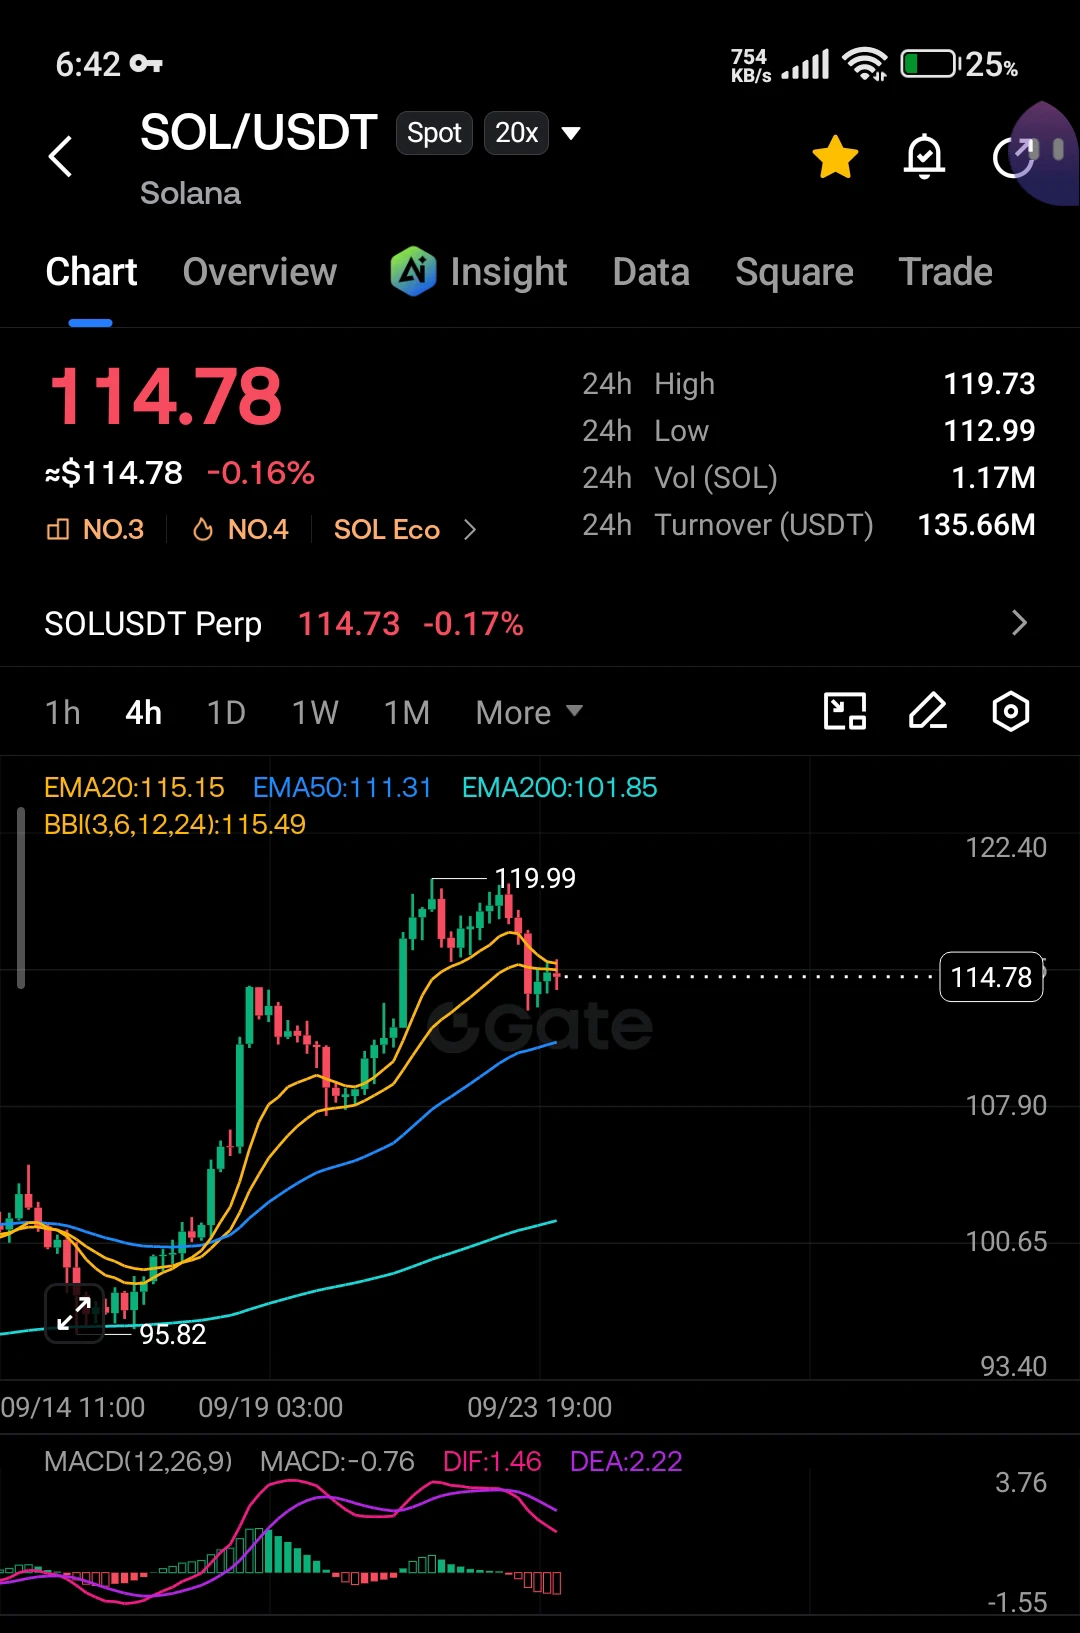Viewport: 1080px width, 1633px height.
Task: Tap the battery indicator in status bar
Action: coord(929,65)
